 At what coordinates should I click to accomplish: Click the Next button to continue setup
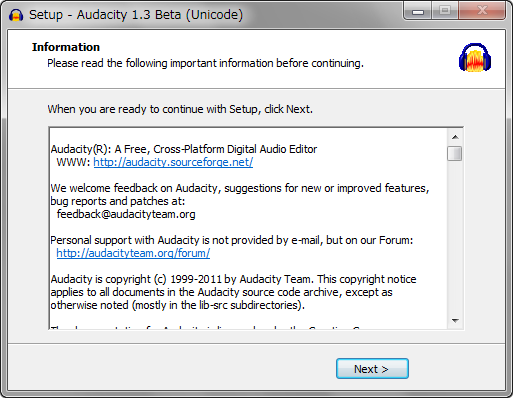point(372,369)
